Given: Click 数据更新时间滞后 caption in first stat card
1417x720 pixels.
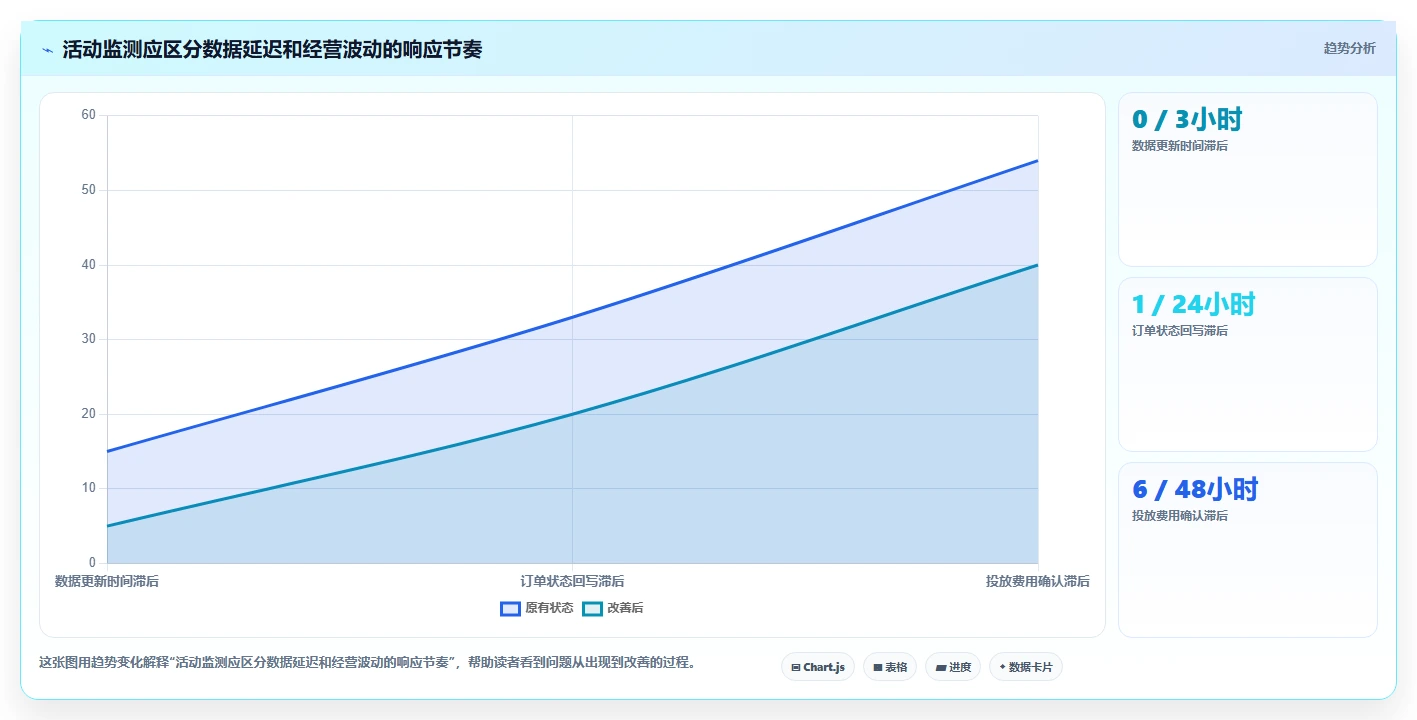Looking at the screenshot, I should click(1180, 146).
